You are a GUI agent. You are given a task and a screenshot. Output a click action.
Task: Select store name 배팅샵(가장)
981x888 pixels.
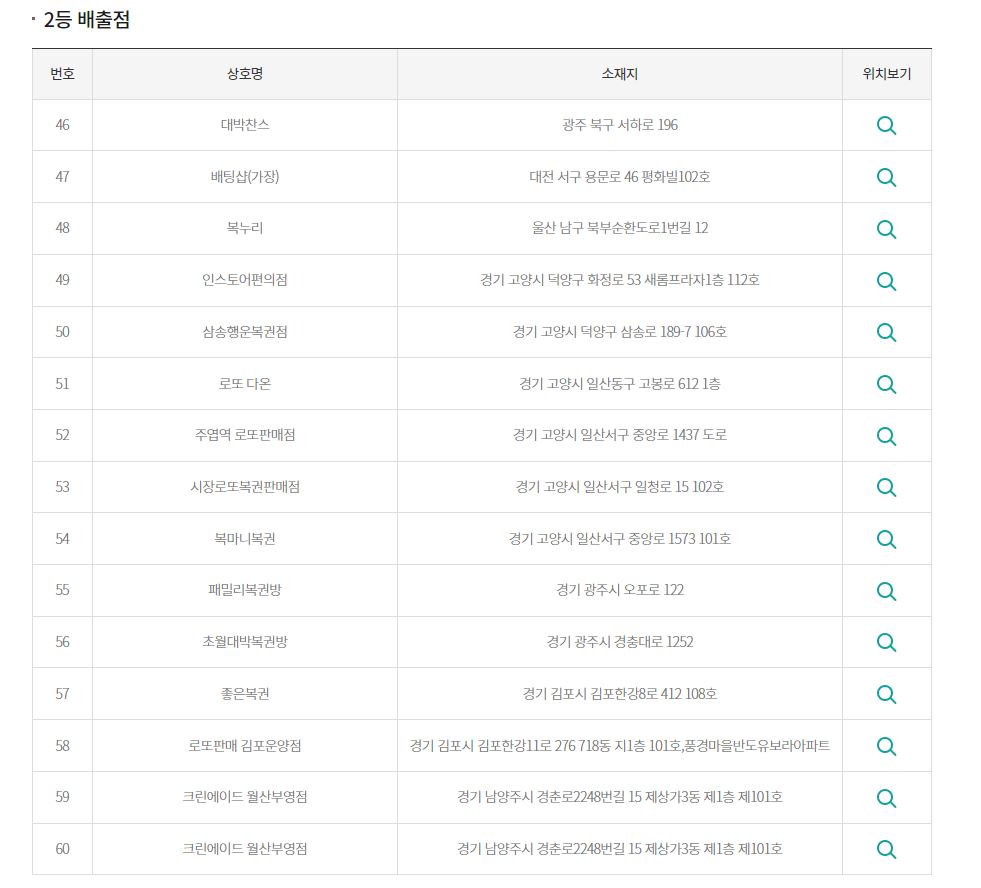tap(245, 177)
